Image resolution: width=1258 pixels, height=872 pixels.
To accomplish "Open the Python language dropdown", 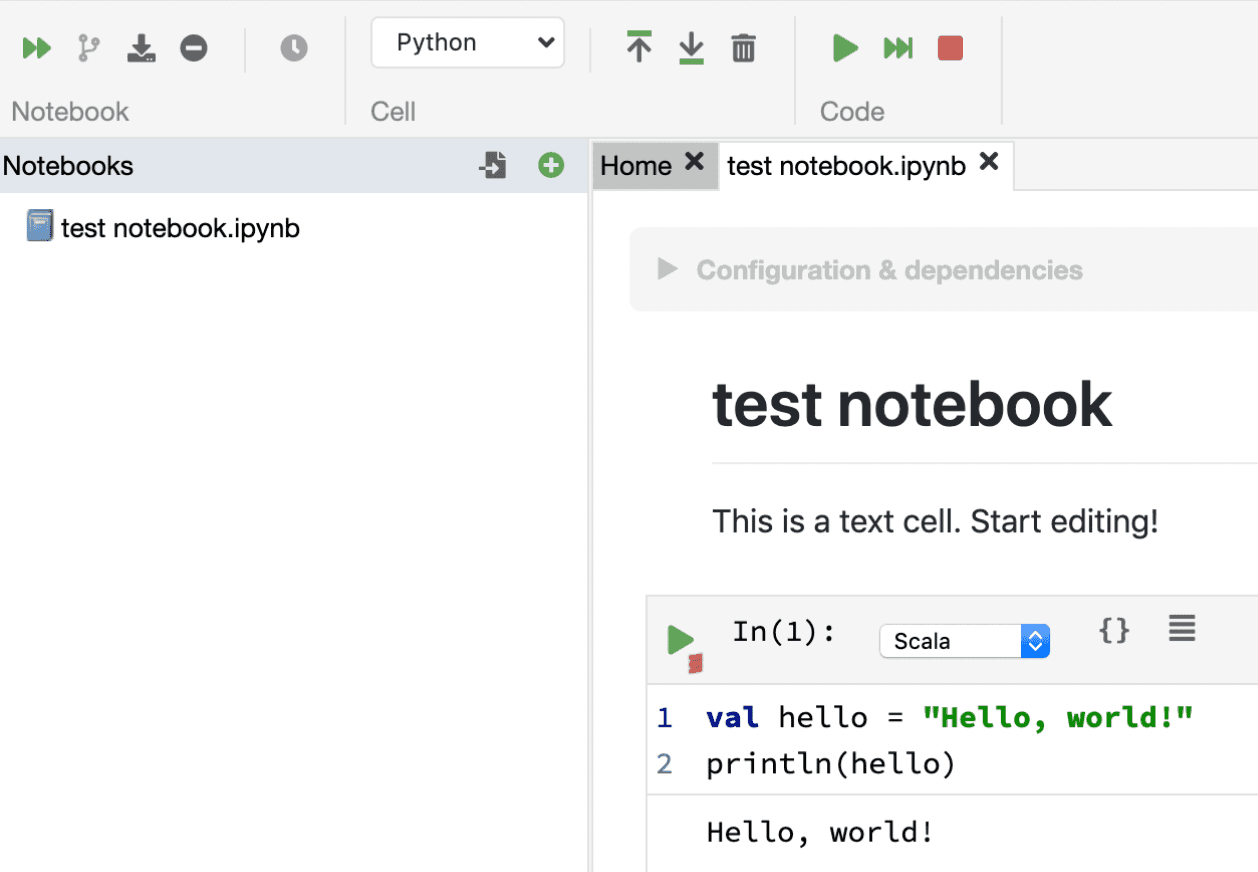I will pyautogui.click(x=467, y=42).
